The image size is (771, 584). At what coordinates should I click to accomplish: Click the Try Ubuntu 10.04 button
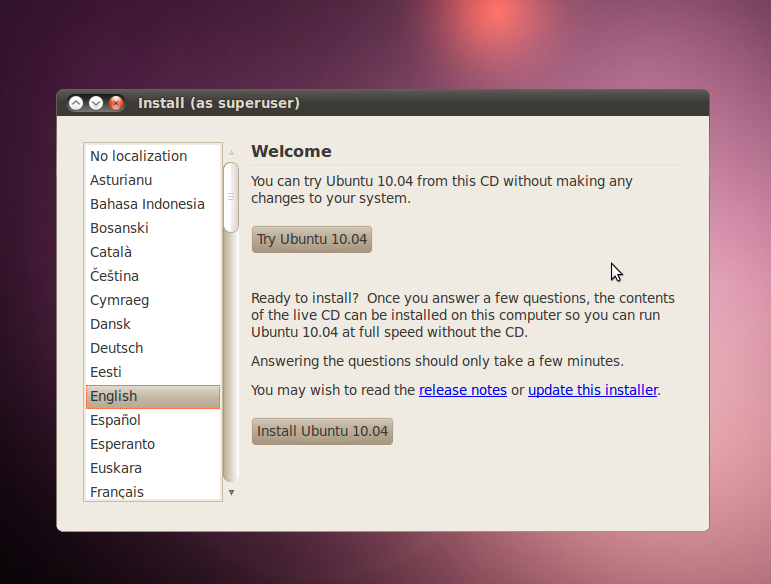312,239
